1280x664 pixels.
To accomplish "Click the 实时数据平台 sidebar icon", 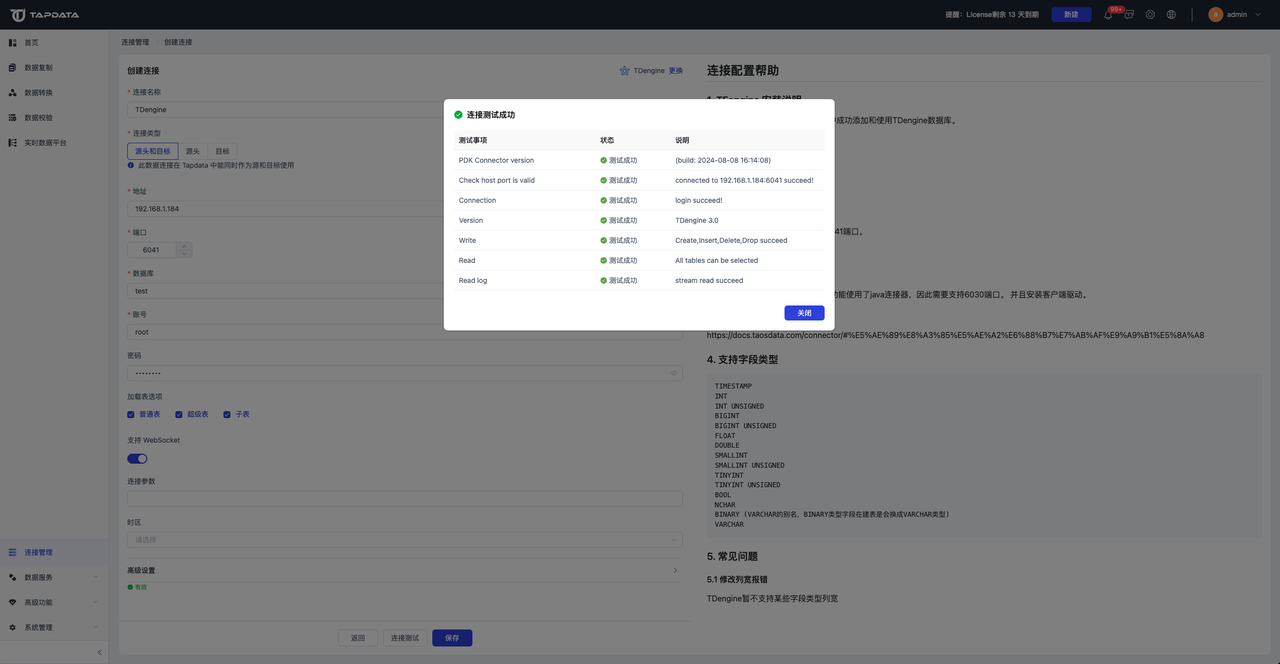I will point(13,143).
